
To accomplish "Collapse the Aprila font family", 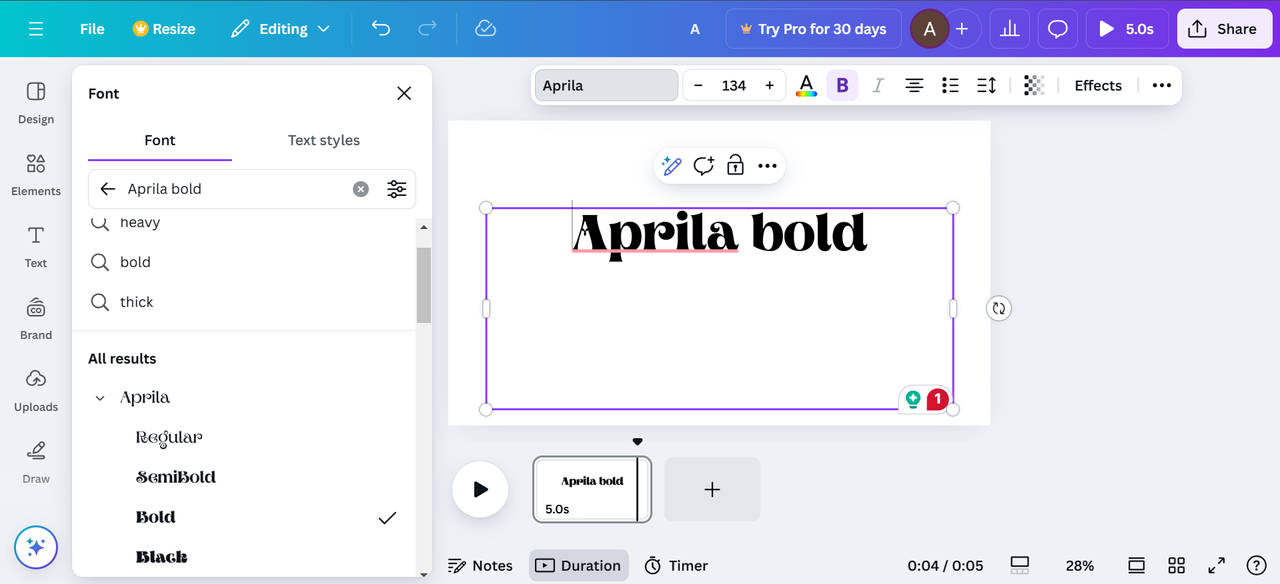I will (100, 398).
